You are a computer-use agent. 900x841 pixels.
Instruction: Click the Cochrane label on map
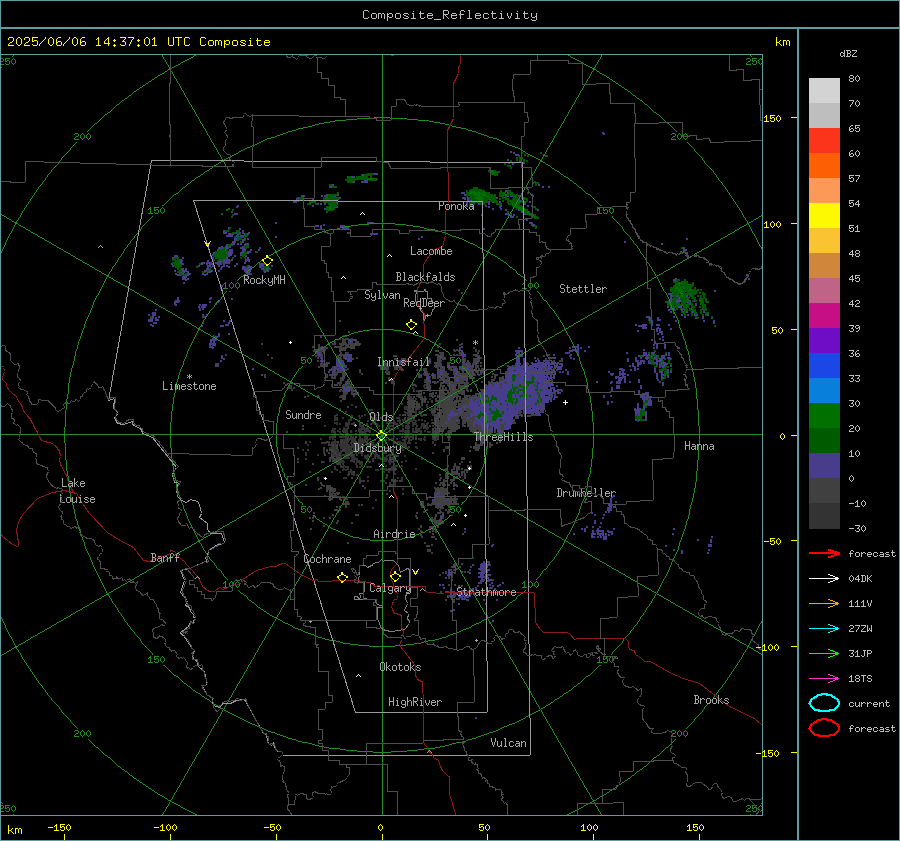[x=327, y=559]
